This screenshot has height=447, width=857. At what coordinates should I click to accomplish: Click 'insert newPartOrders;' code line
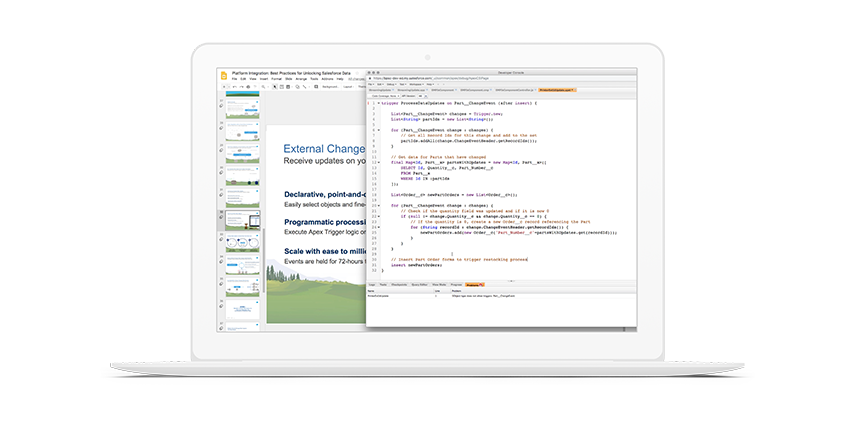416,265
